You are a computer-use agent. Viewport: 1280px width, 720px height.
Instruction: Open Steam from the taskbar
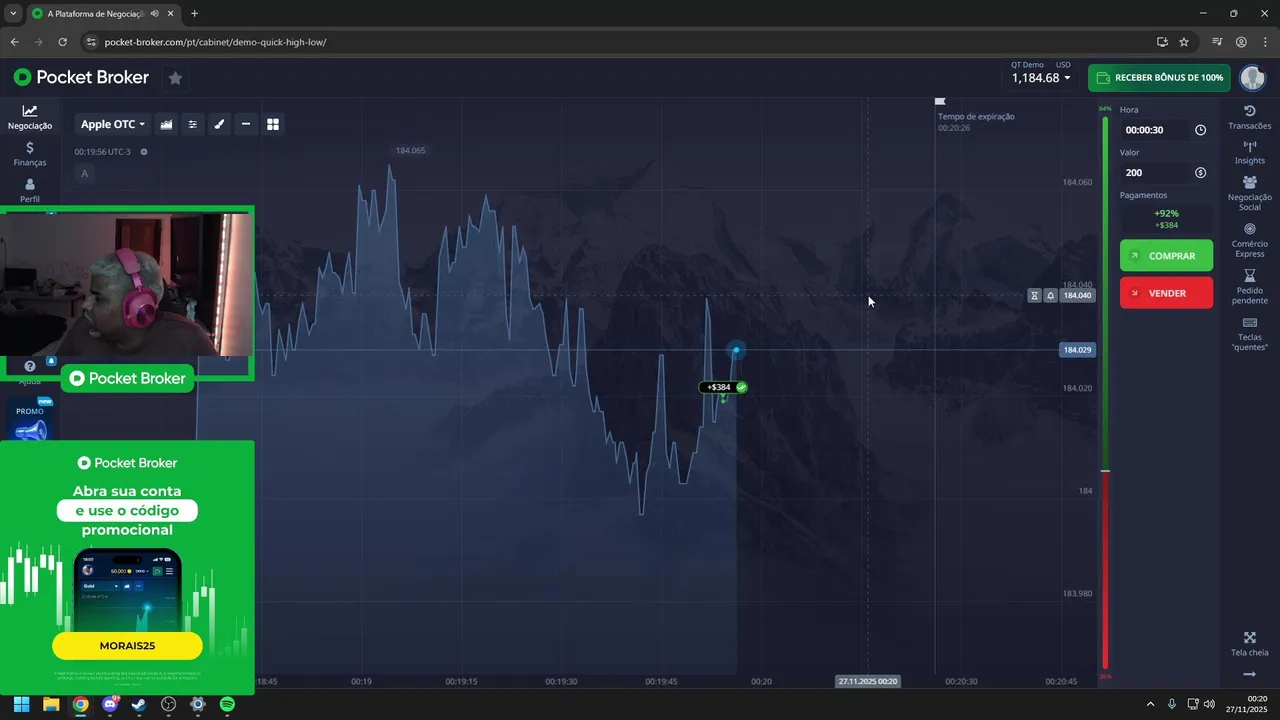[139, 704]
